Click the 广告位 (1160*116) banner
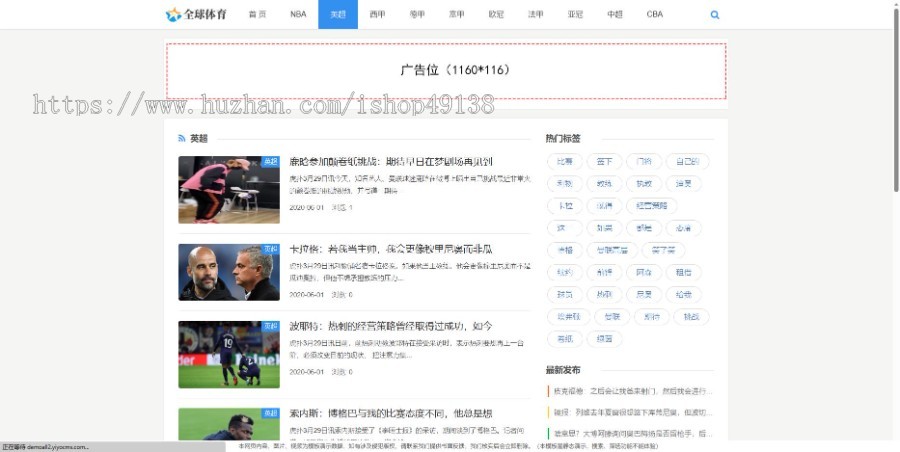The image size is (900, 452). (446, 71)
